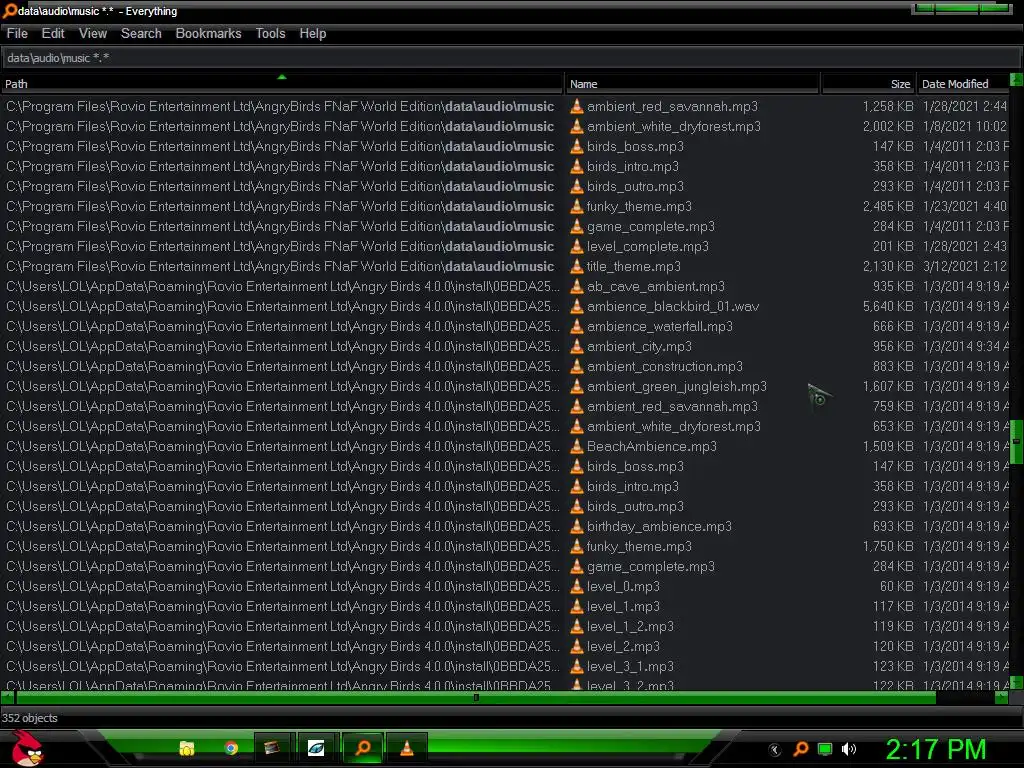Select the 1,750 KB funky_theme.mp3 file name
Viewport: 1024px width, 768px height.
coord(639,547)
